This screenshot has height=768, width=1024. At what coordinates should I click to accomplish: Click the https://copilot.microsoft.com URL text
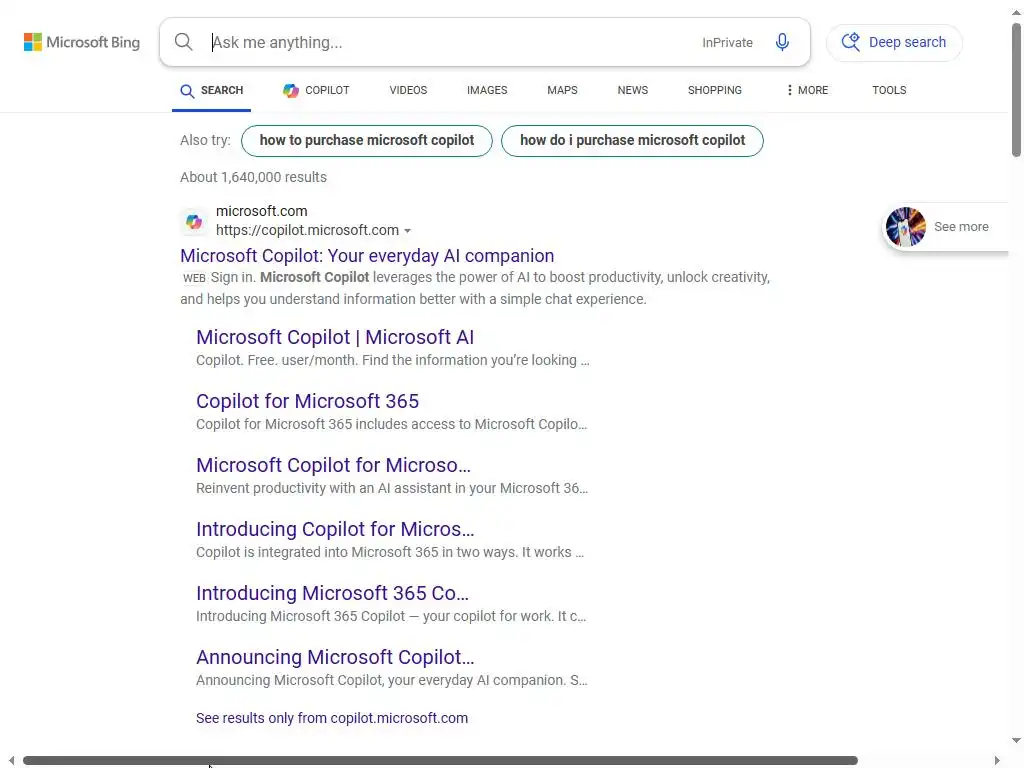[307, 231]
